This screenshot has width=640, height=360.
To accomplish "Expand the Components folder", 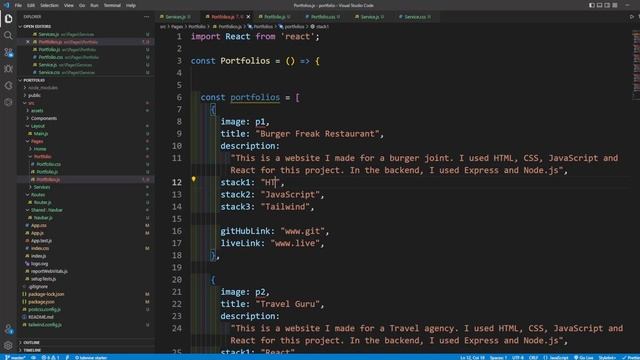I will (x=44, y=118).
